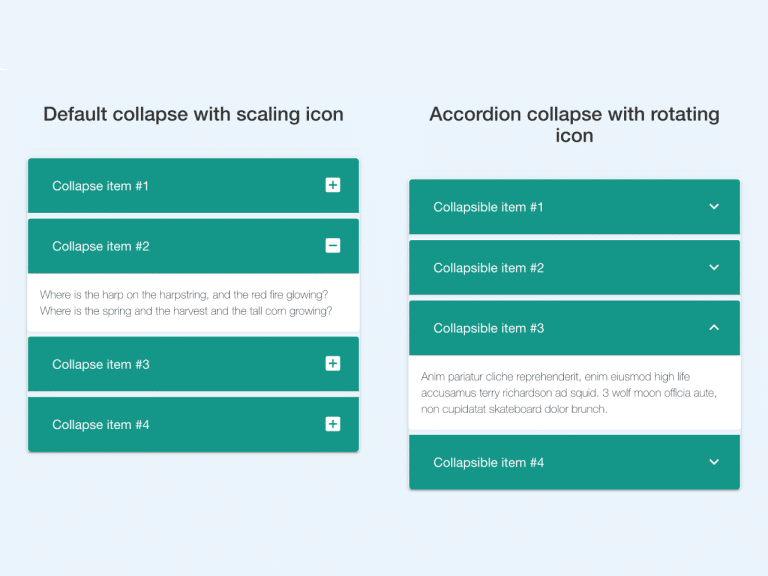Click the plus icon on Collapse item #1
The height and width of the screenshot is (576, 768).
click(x=333, y=185)
